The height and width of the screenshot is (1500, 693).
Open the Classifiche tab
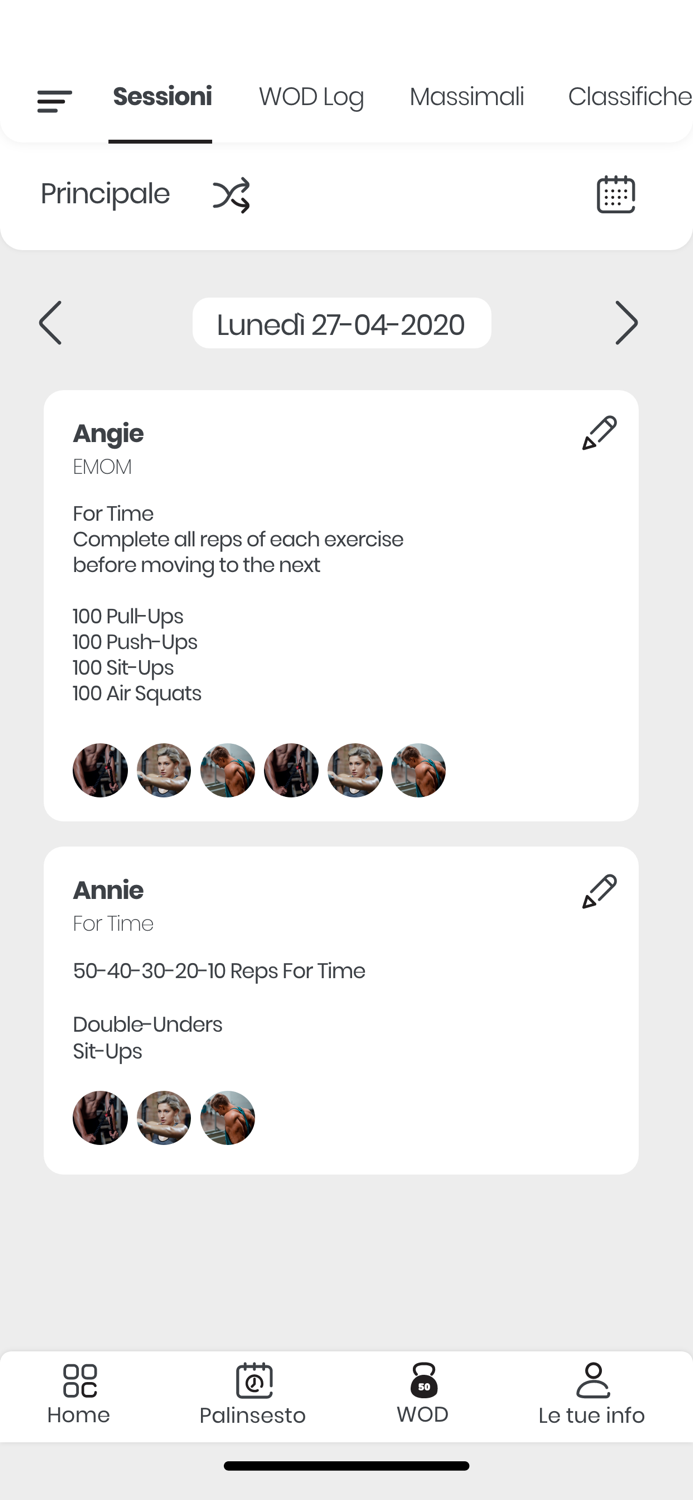coord(630,97)
